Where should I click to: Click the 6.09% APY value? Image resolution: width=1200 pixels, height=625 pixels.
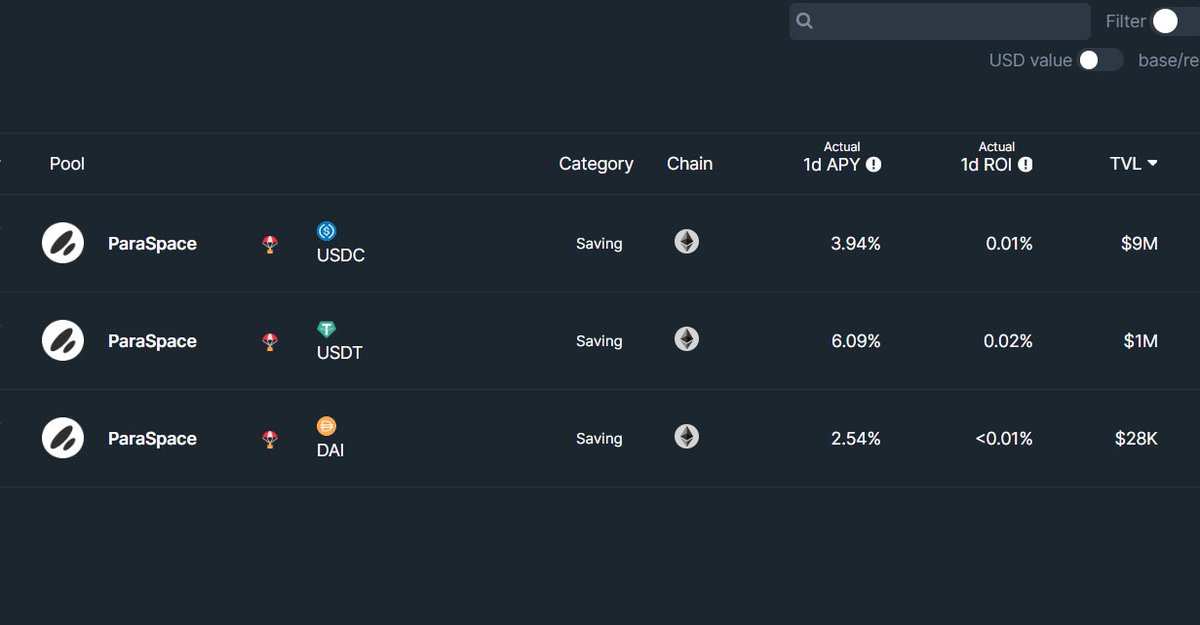[x=856, y=341]
